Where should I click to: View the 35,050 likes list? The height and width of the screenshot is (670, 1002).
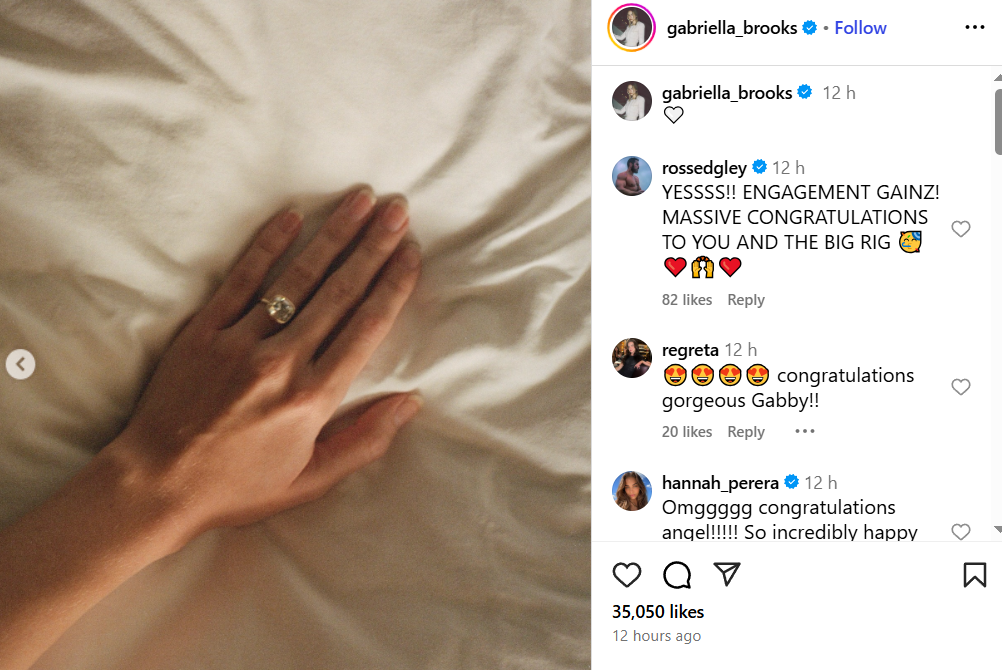(x=658, y=612)
